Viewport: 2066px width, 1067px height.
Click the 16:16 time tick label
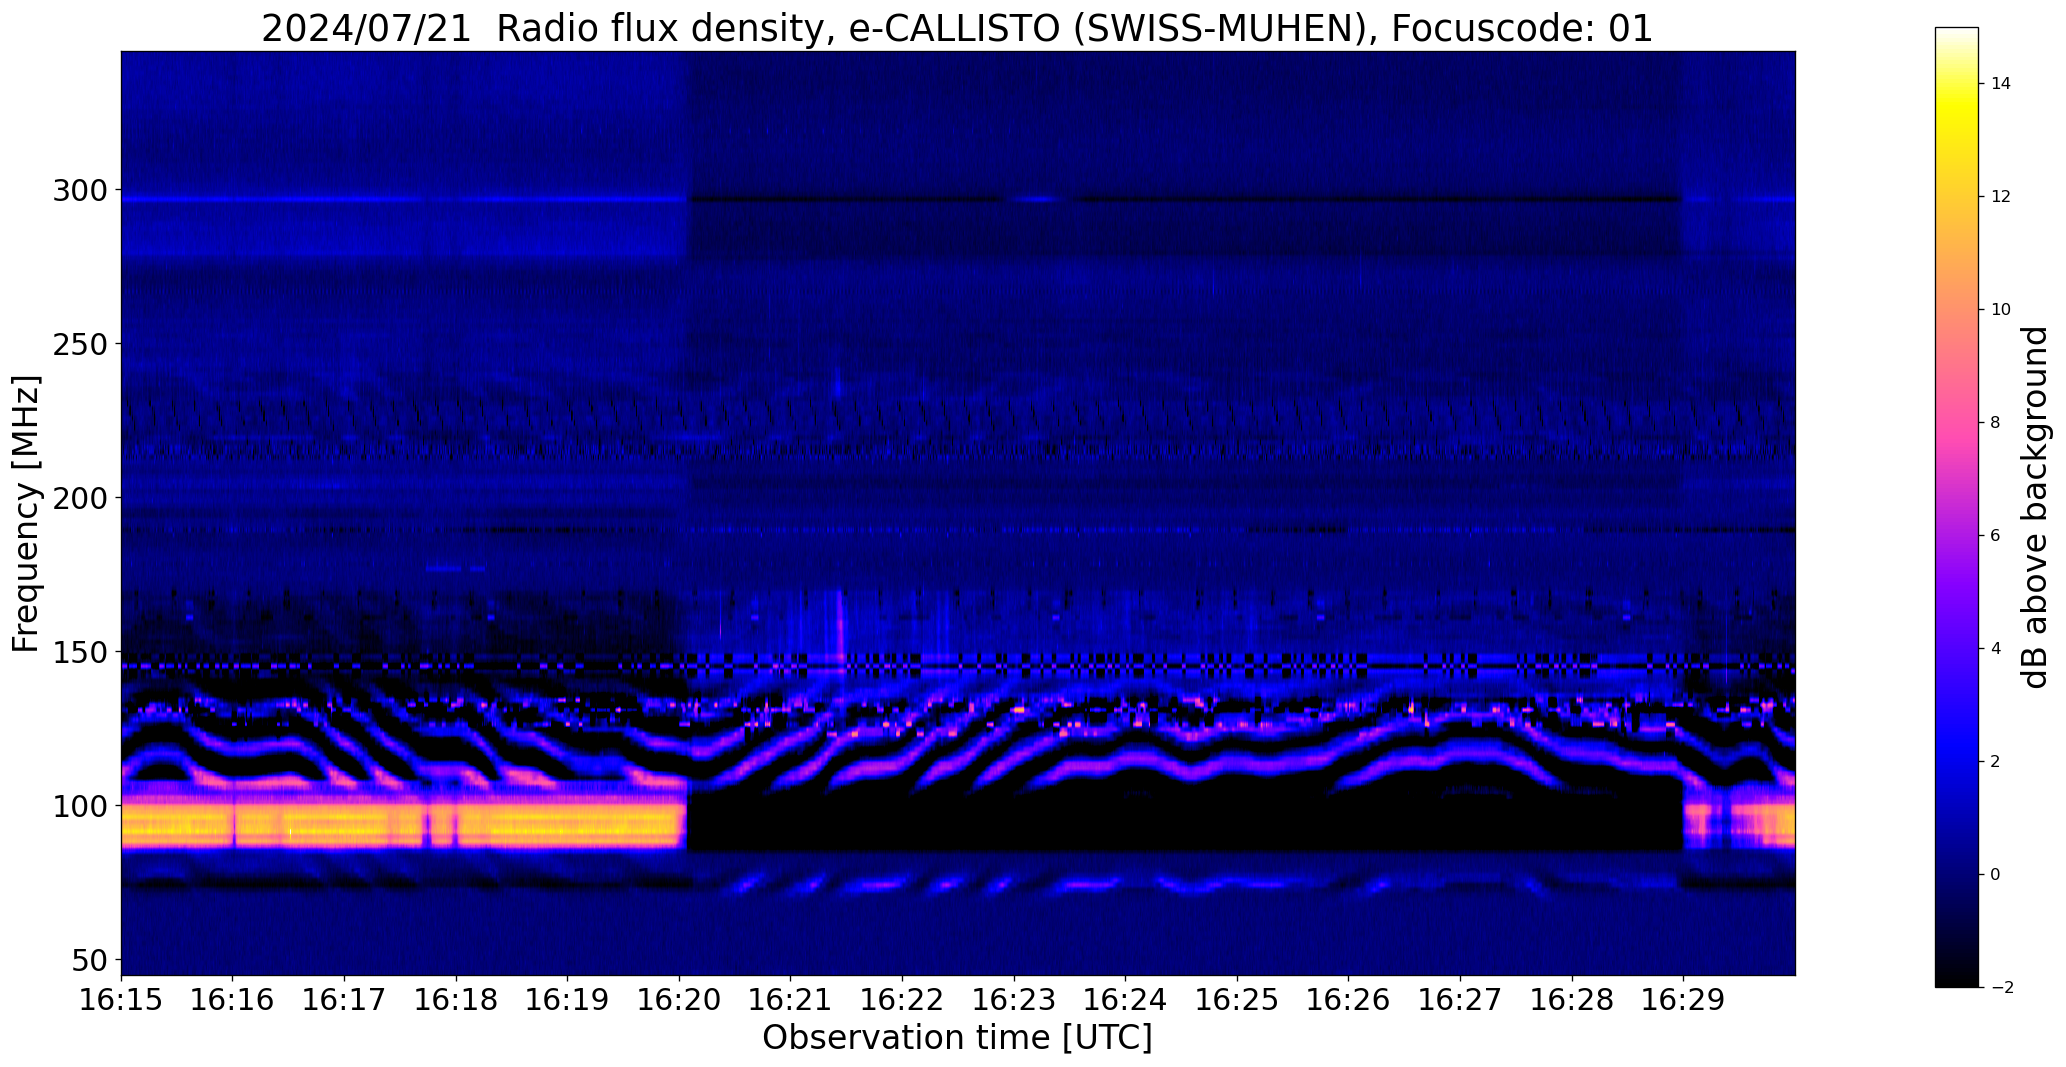[233, 1000]
